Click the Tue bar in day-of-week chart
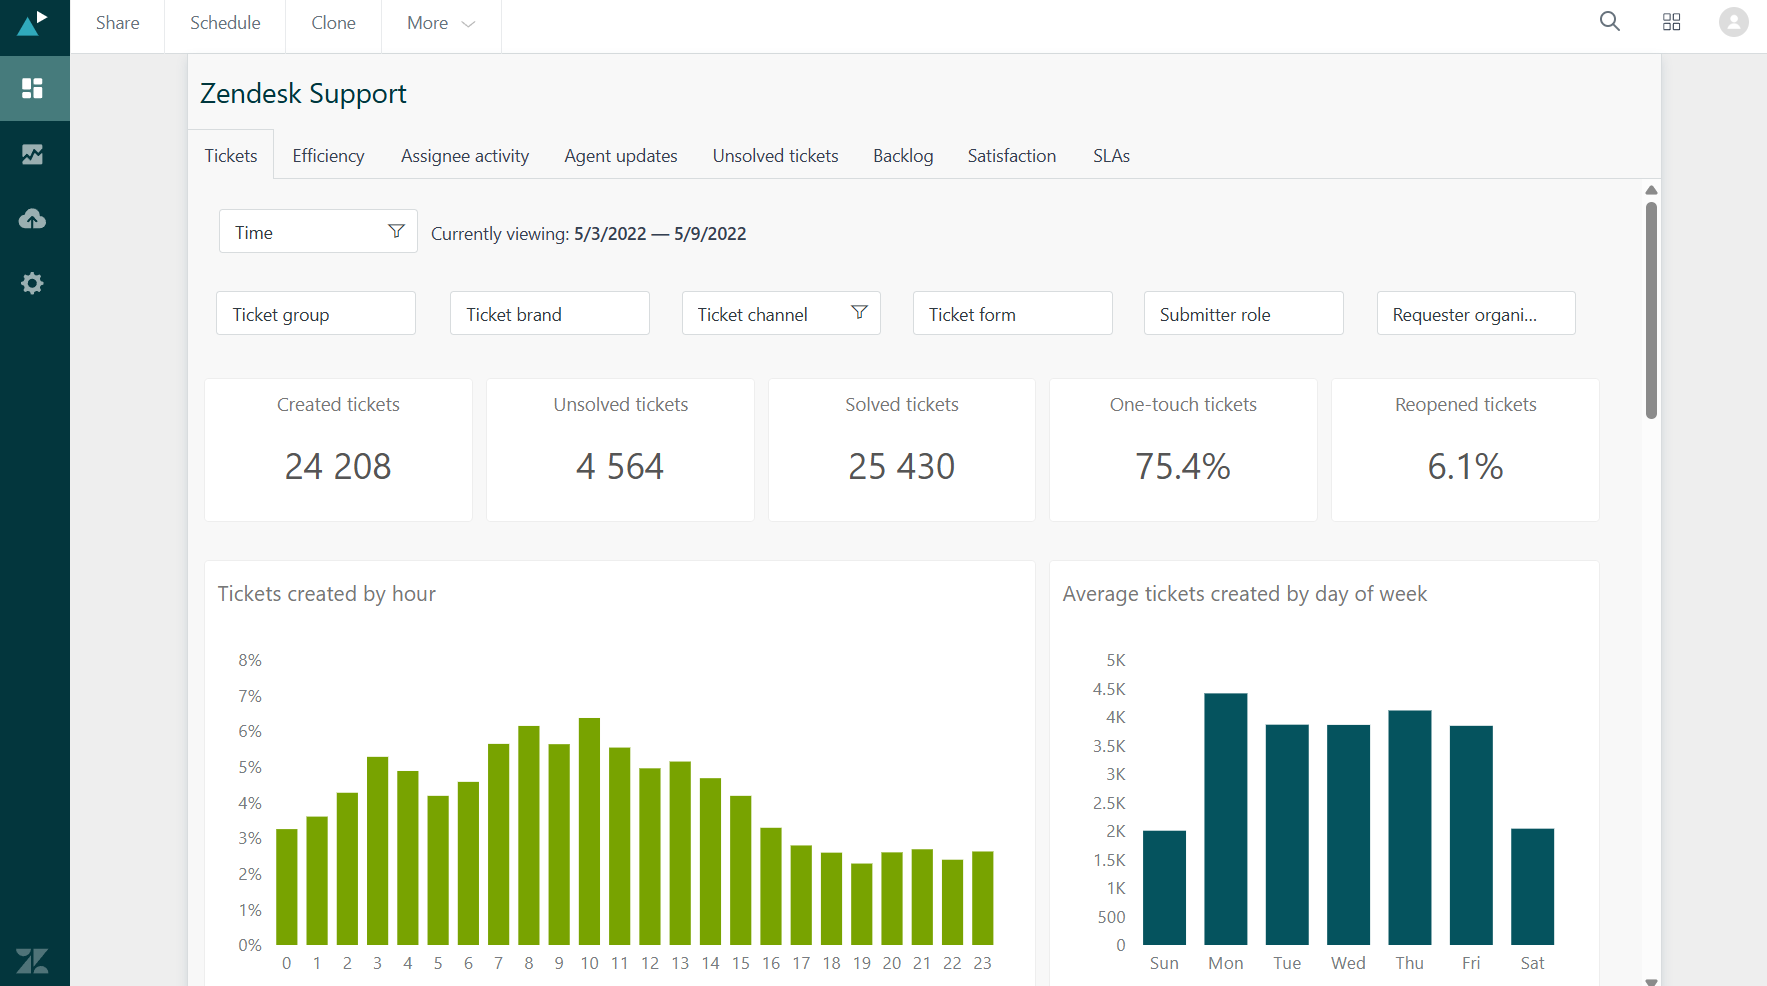 pyautogui.click(x=1287, y=835)
